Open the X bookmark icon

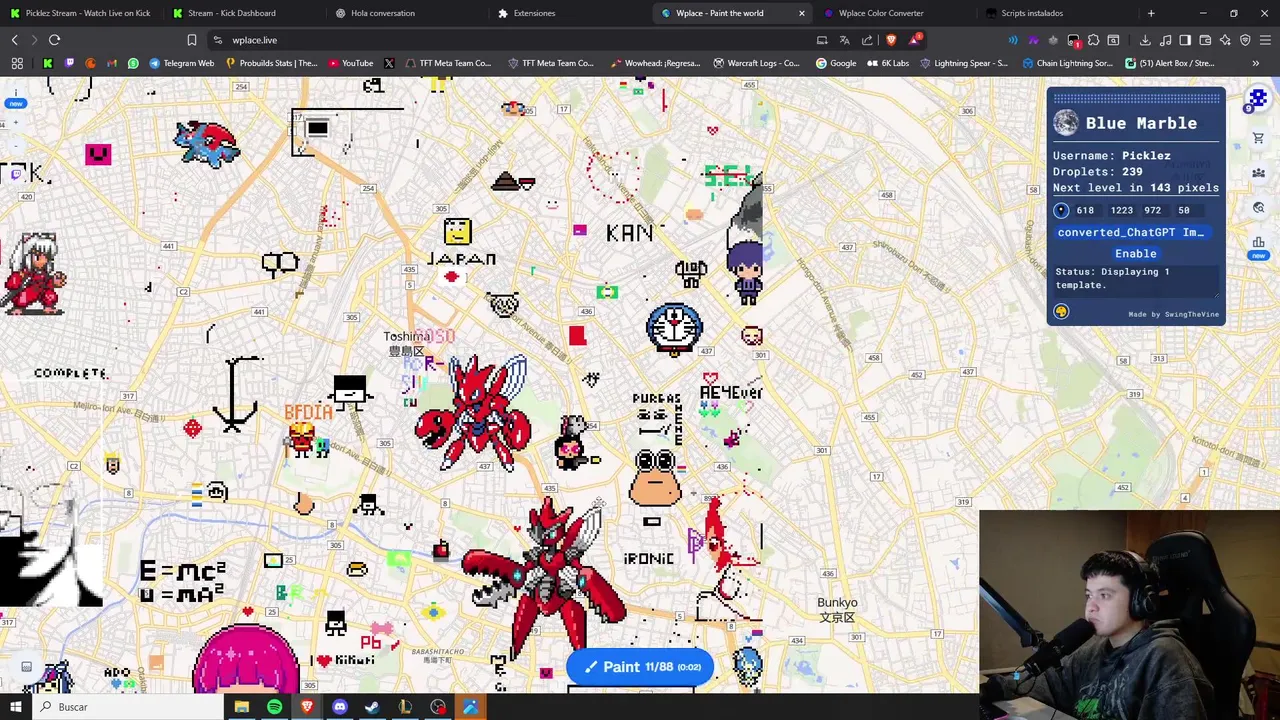coord(389,63)
